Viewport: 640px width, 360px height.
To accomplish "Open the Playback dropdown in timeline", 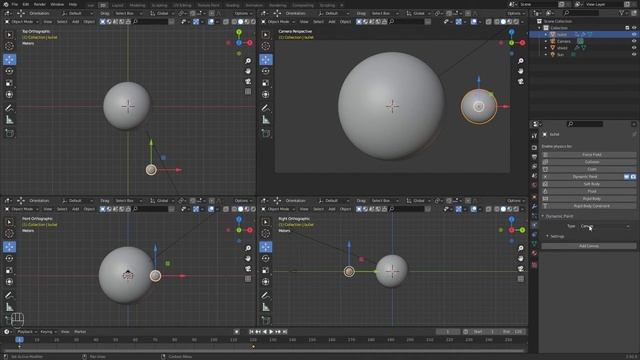I will (27, 332).
